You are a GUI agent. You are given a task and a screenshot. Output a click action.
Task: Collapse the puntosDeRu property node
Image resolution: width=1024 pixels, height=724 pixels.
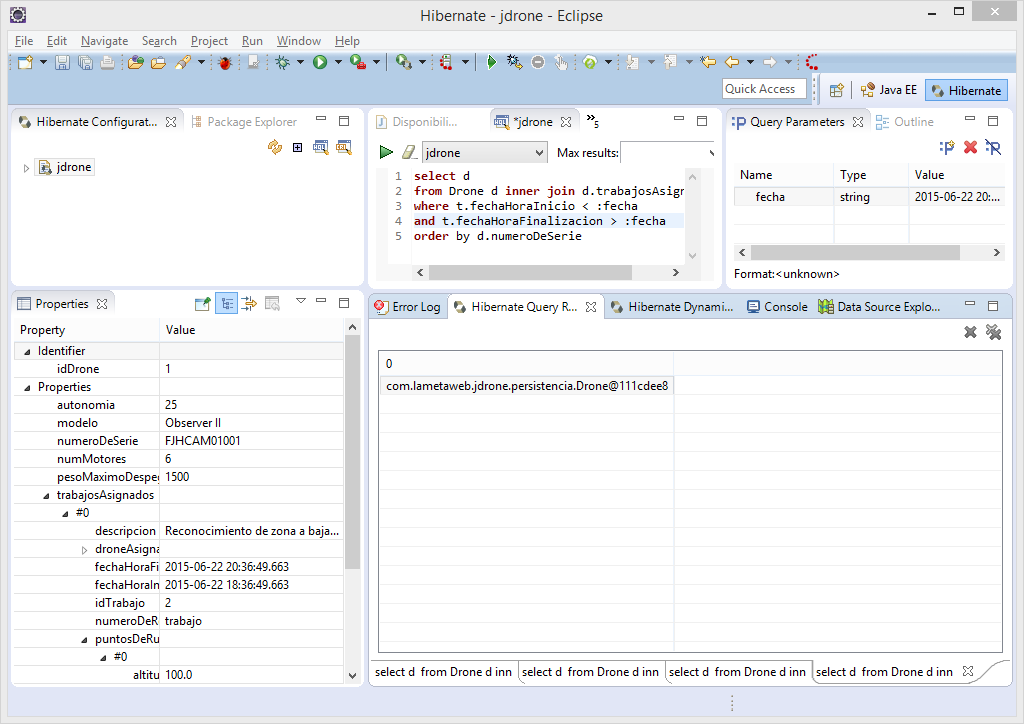click(x=84, y=640)
